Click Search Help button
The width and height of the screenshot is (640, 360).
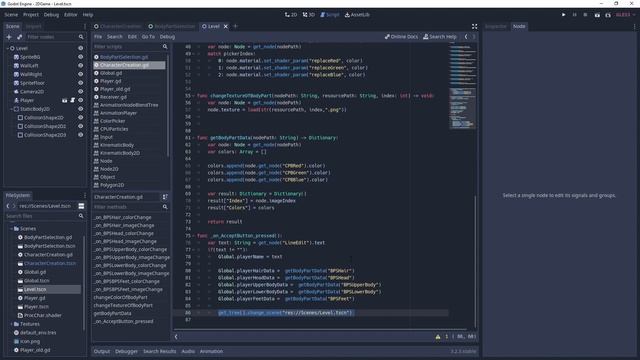pyautogui.click(x=440, y=37)
